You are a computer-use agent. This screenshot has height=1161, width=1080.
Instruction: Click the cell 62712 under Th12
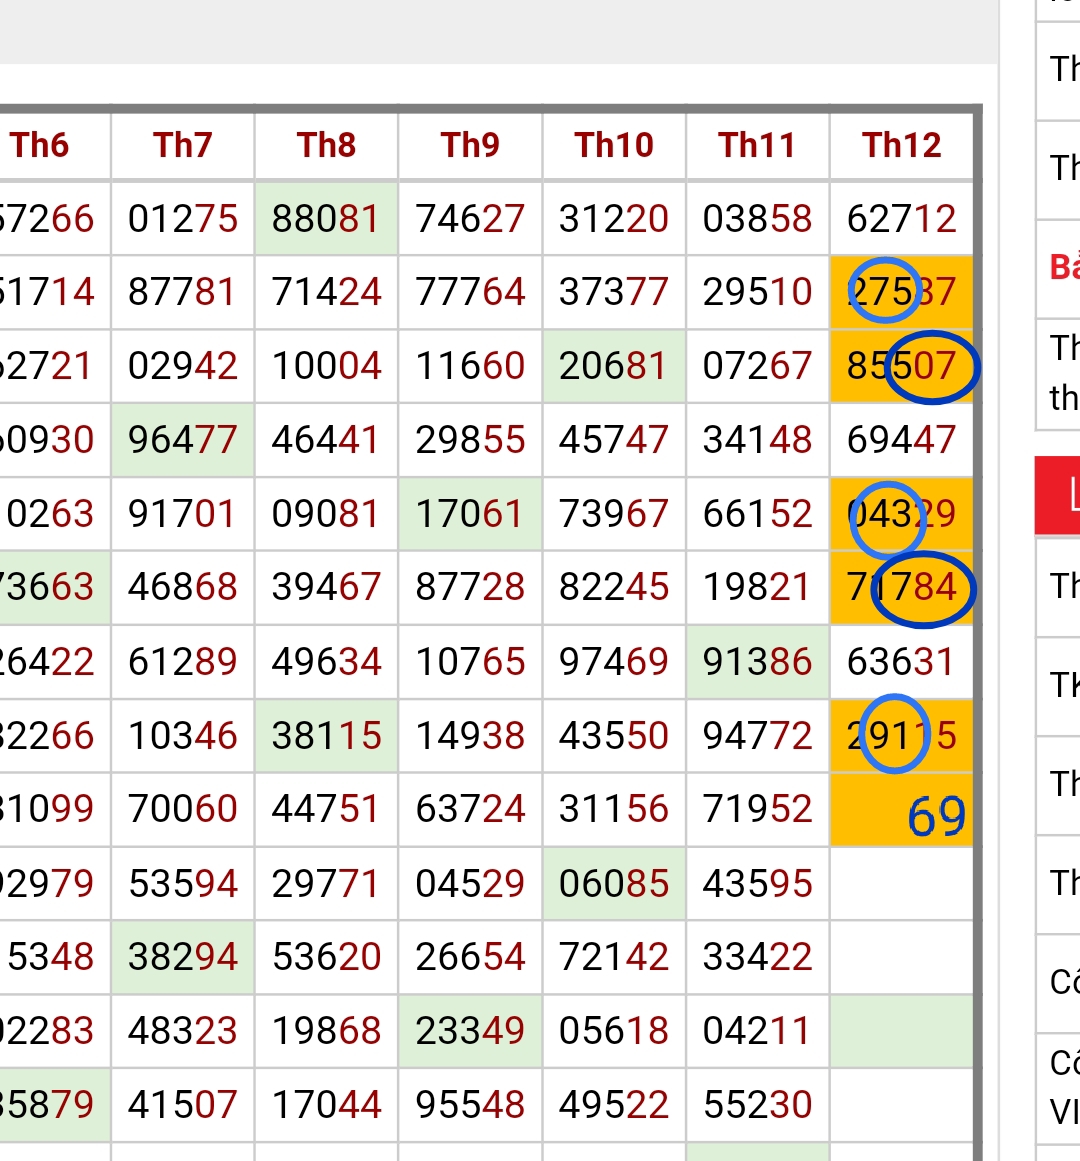902,219
